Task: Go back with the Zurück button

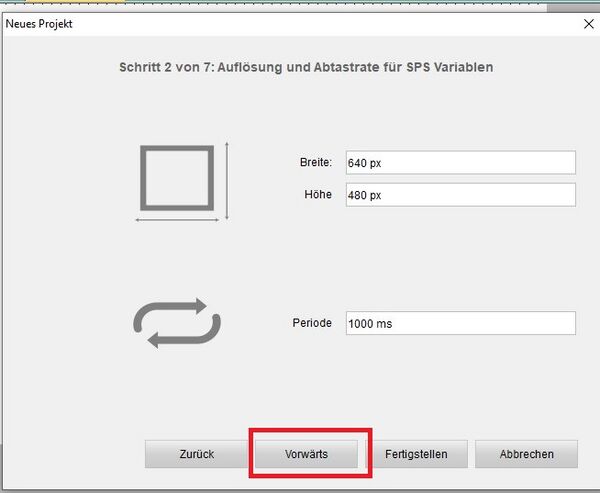Action: (196, 454)
